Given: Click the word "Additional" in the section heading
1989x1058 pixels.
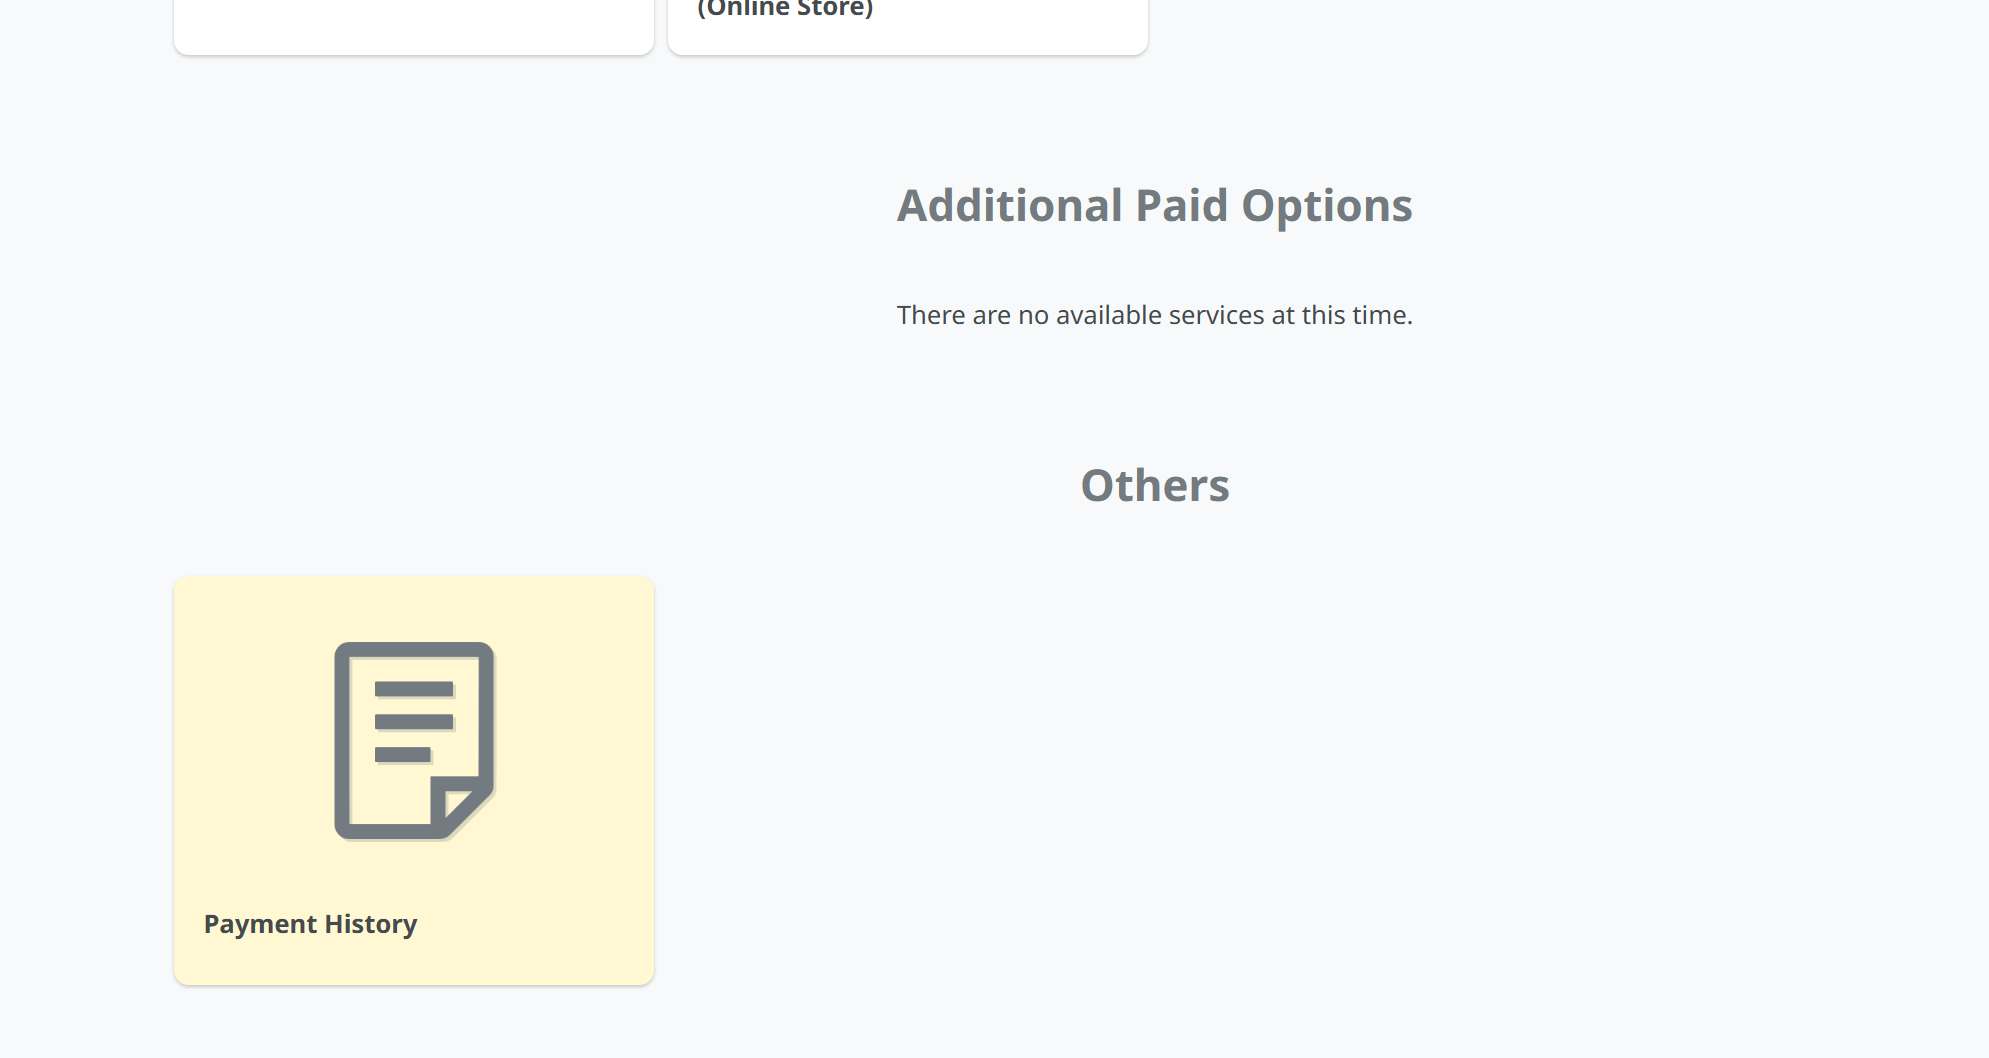Looking at the screenshot, I should click(x=1009, y=206).
